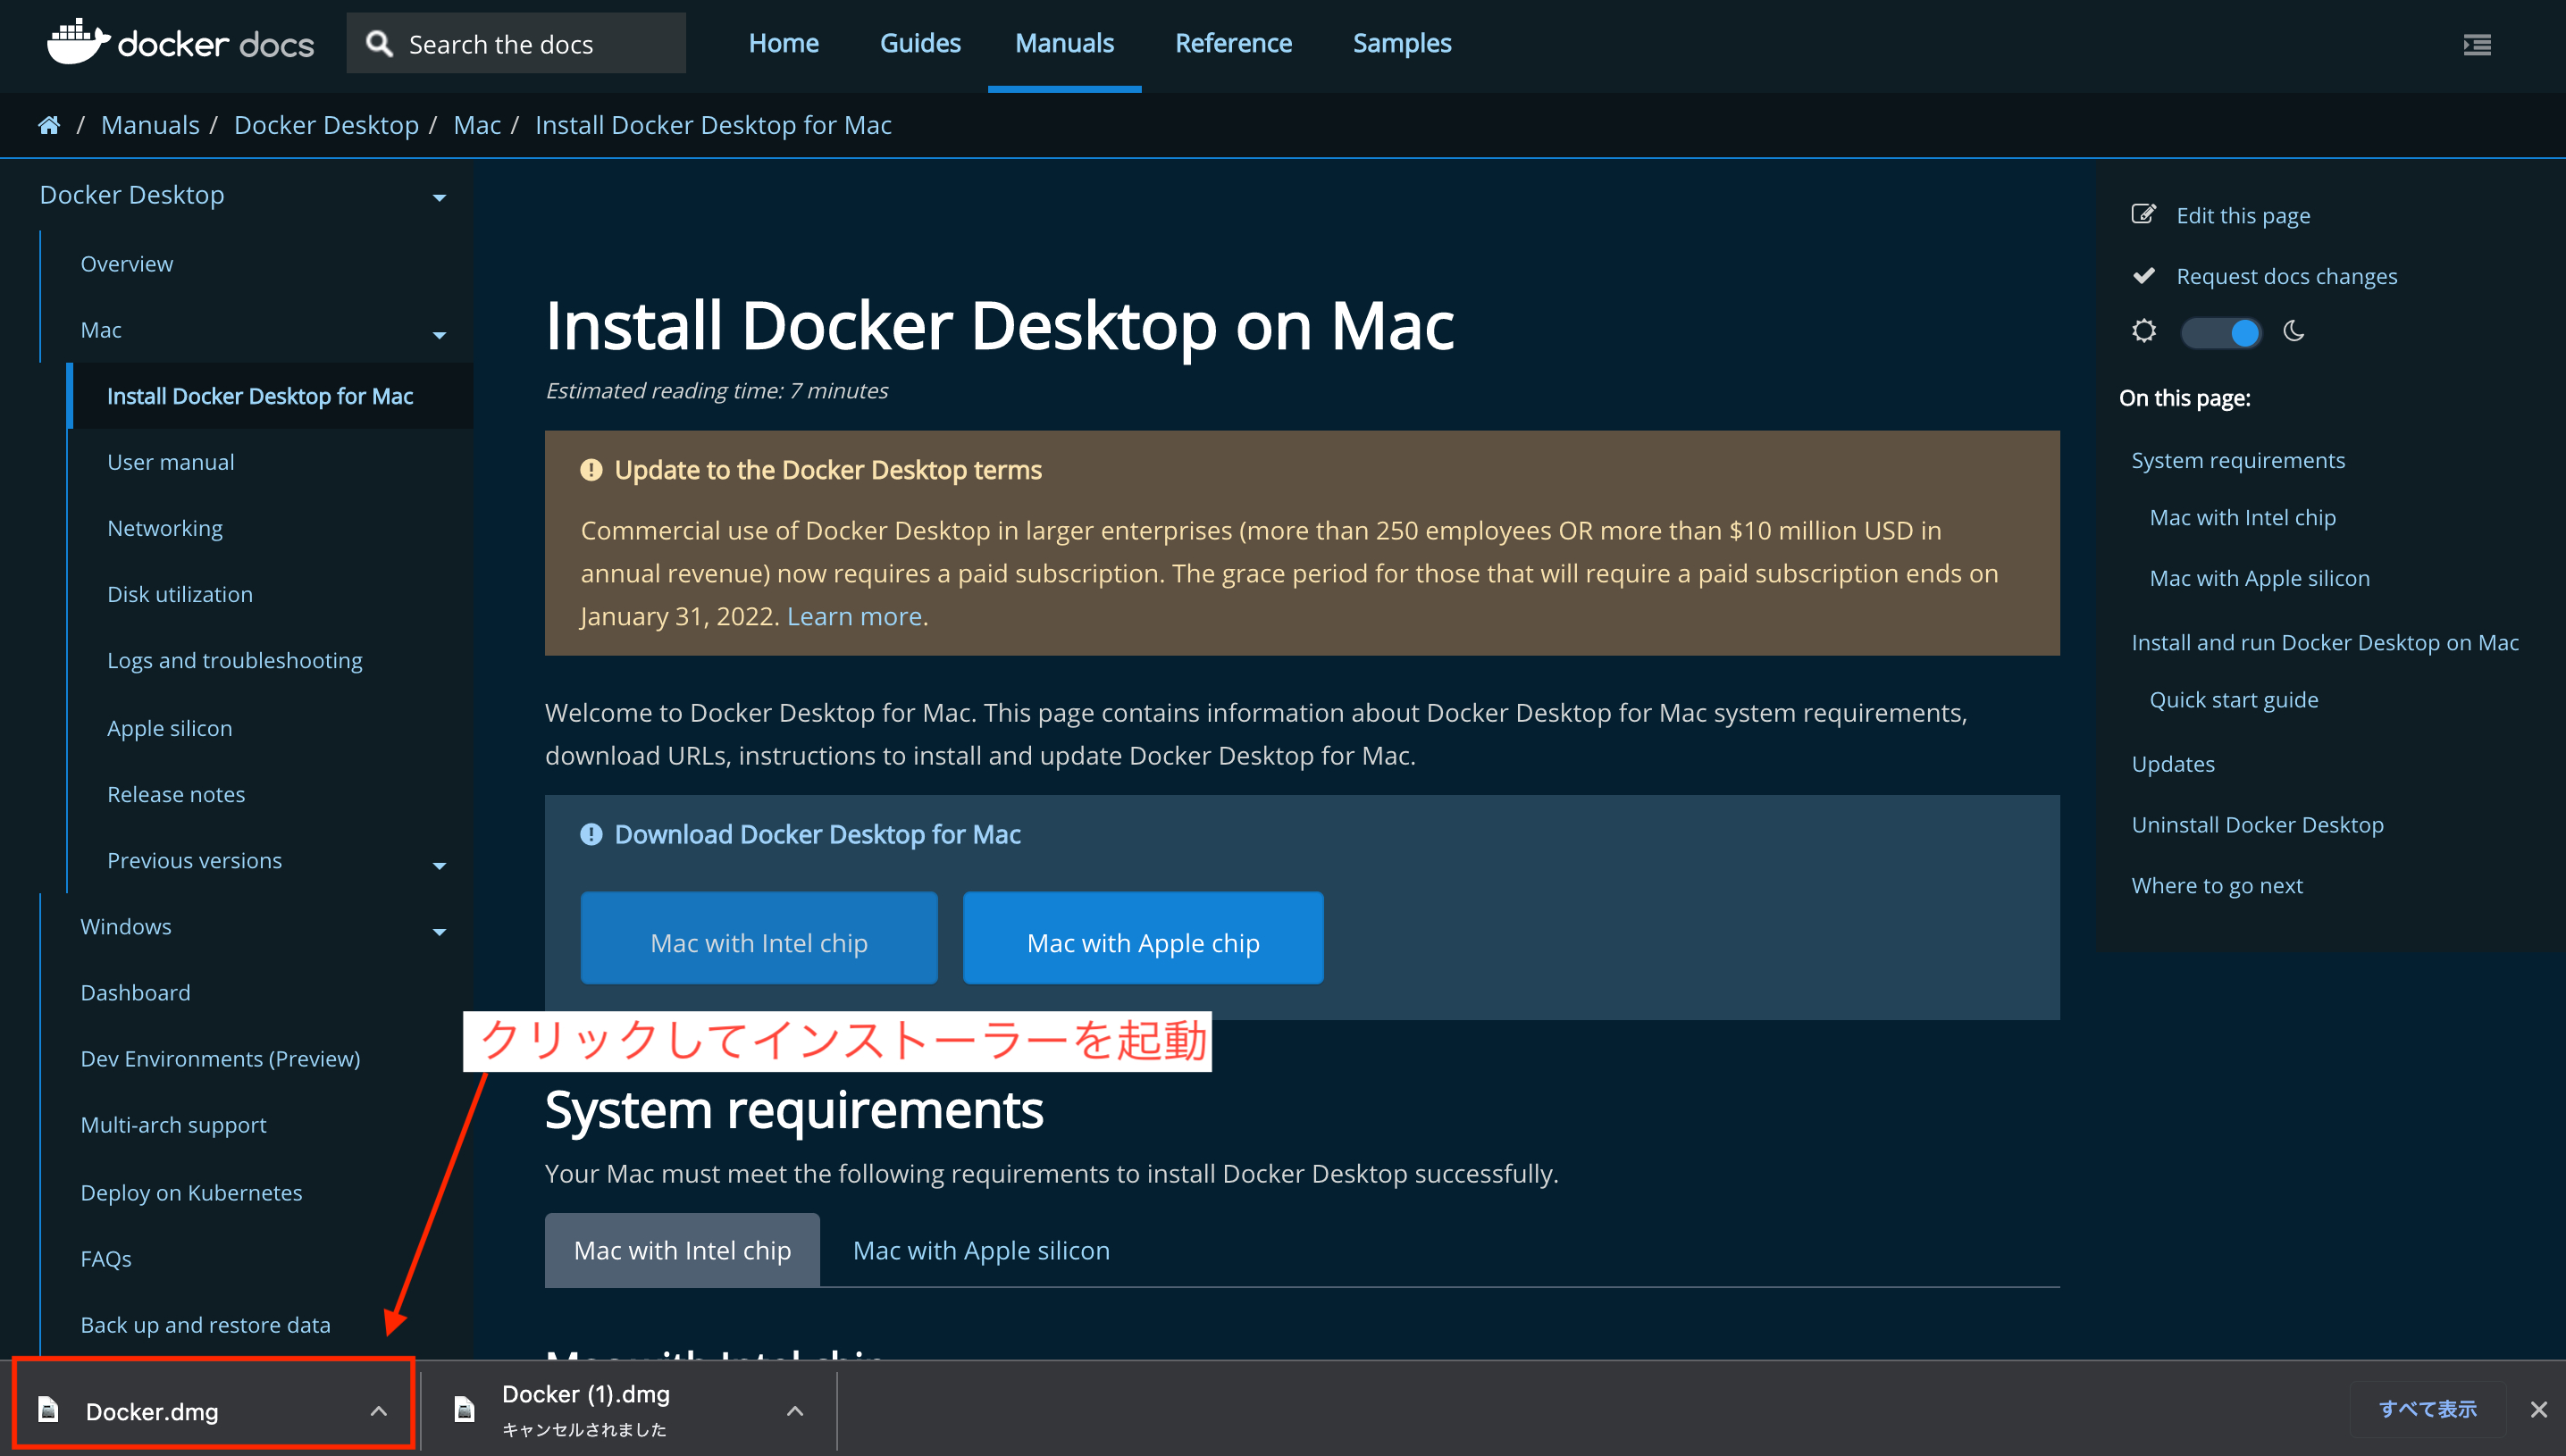The height and width of the screenshot is (1456, 2566).
Task: Click the moon dark-mode icon
Action: click(x=2294, y=331)
